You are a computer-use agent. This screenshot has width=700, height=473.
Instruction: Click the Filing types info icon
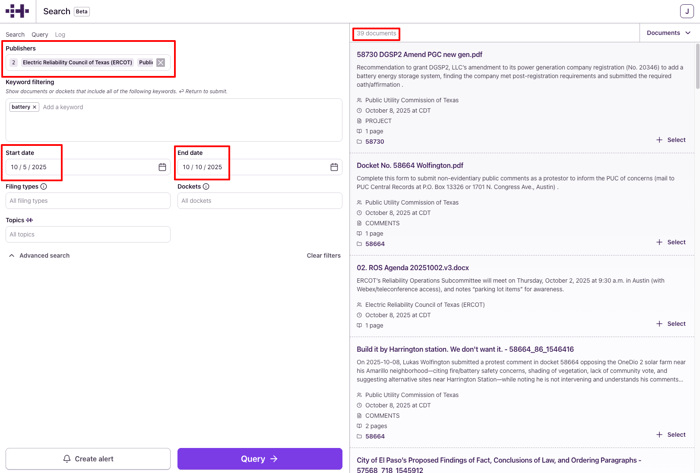(44, 186)
